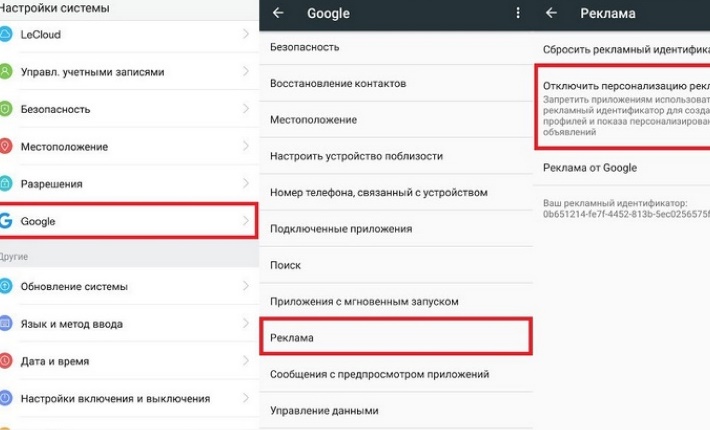Image resolution: width=710 pixels, height=430 pixels.
Task: Tap Разрешения label
Action: tap(52, 184)
